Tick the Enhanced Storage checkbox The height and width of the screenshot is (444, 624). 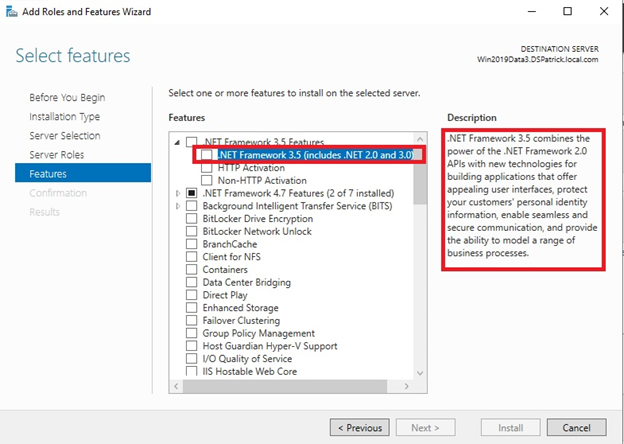pos(191,308)
